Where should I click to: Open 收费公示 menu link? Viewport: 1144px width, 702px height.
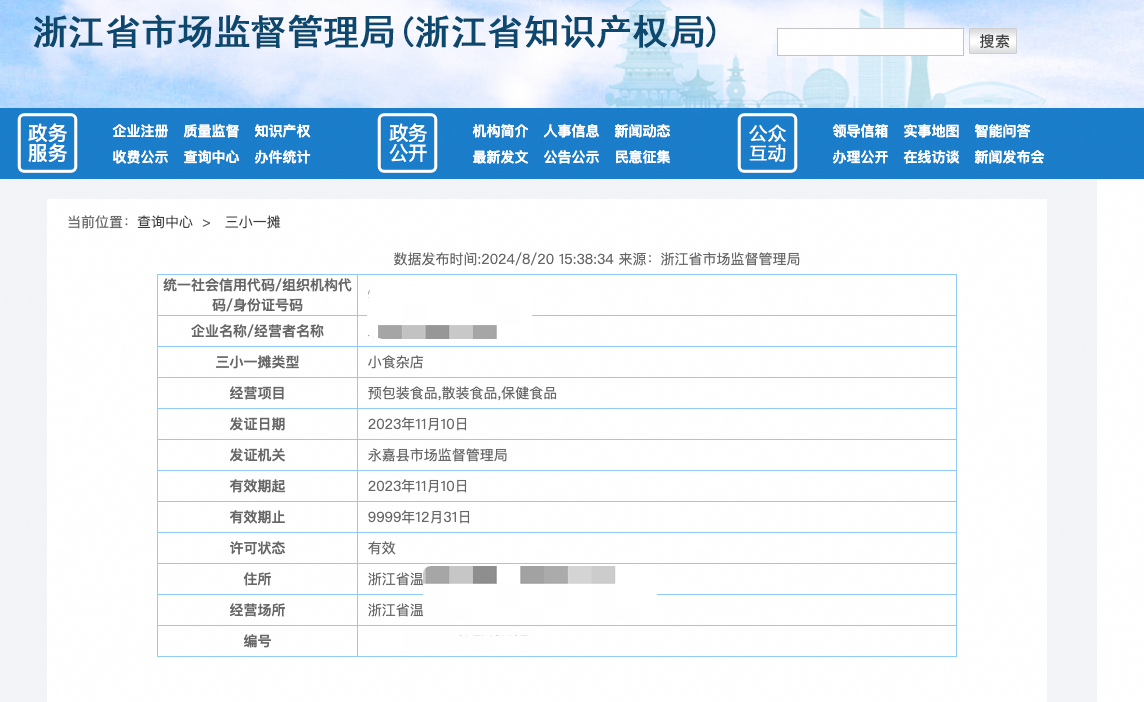click(x=140, y=157)
